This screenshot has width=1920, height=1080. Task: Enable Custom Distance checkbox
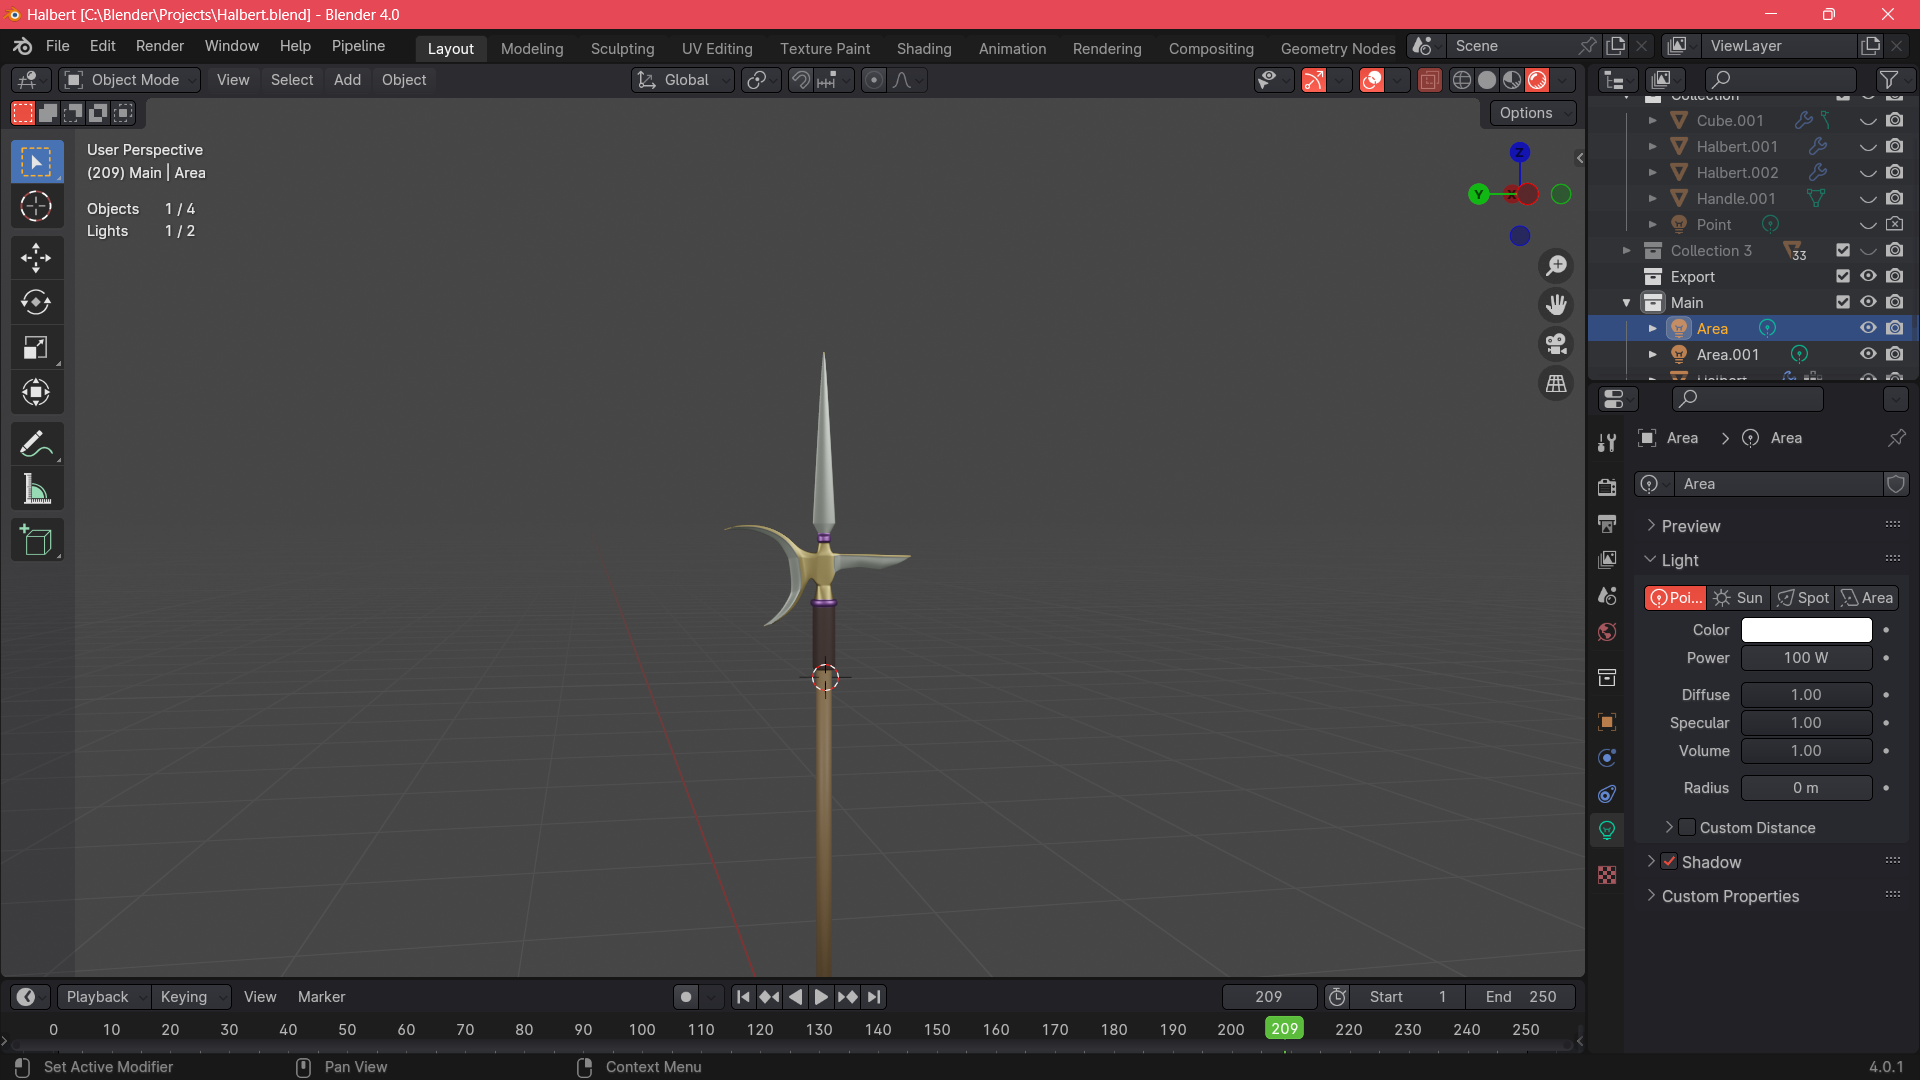click(x=1687, y=828)
